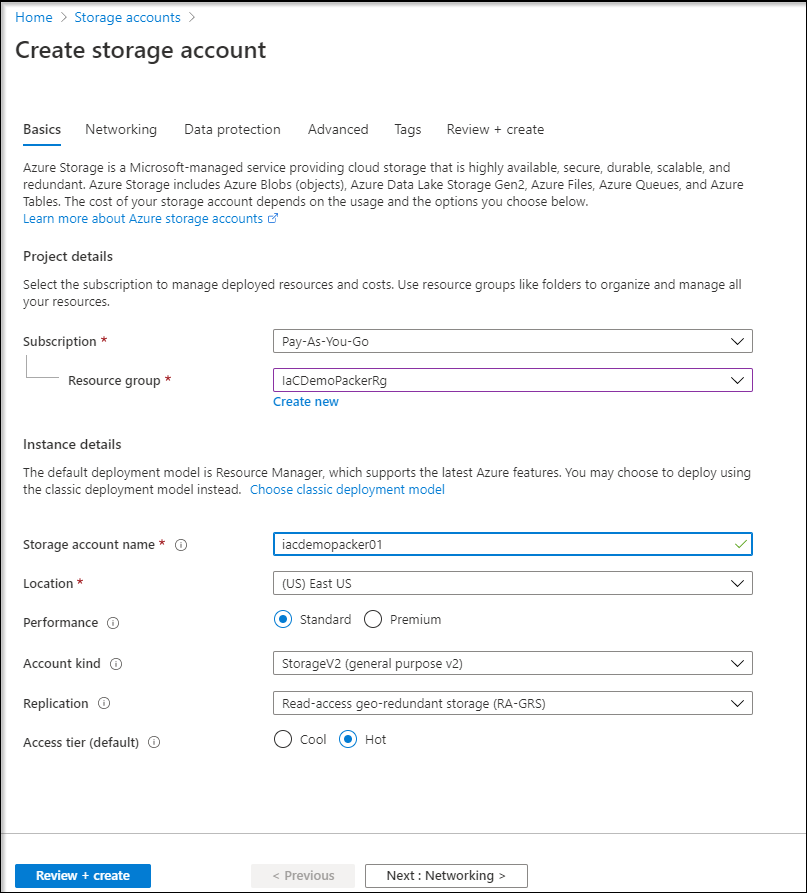Click the Performance info icon

(113, 623)
